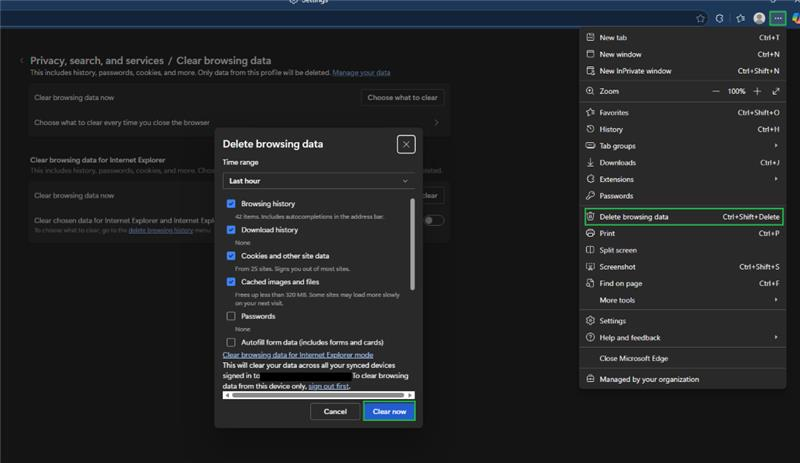Screen dimensions: 800x463
Task: Click the Passwords key icon in menu
Action: tap(590, 196)
